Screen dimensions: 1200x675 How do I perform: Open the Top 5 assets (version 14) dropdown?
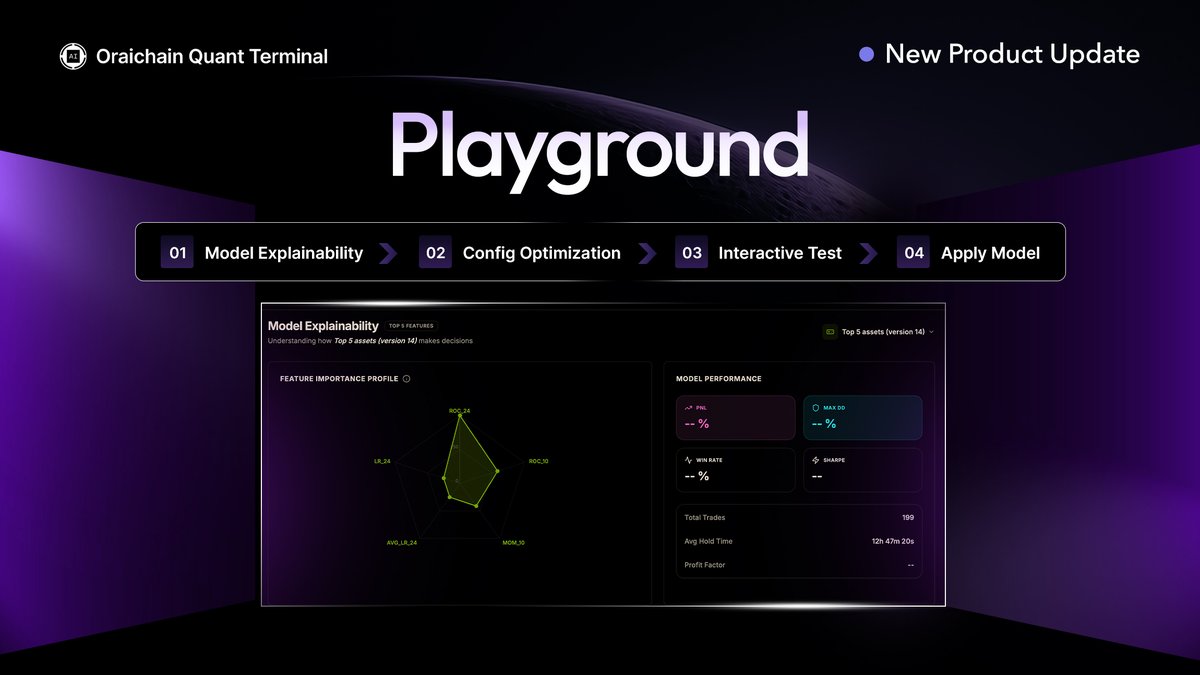coord(879,331)
